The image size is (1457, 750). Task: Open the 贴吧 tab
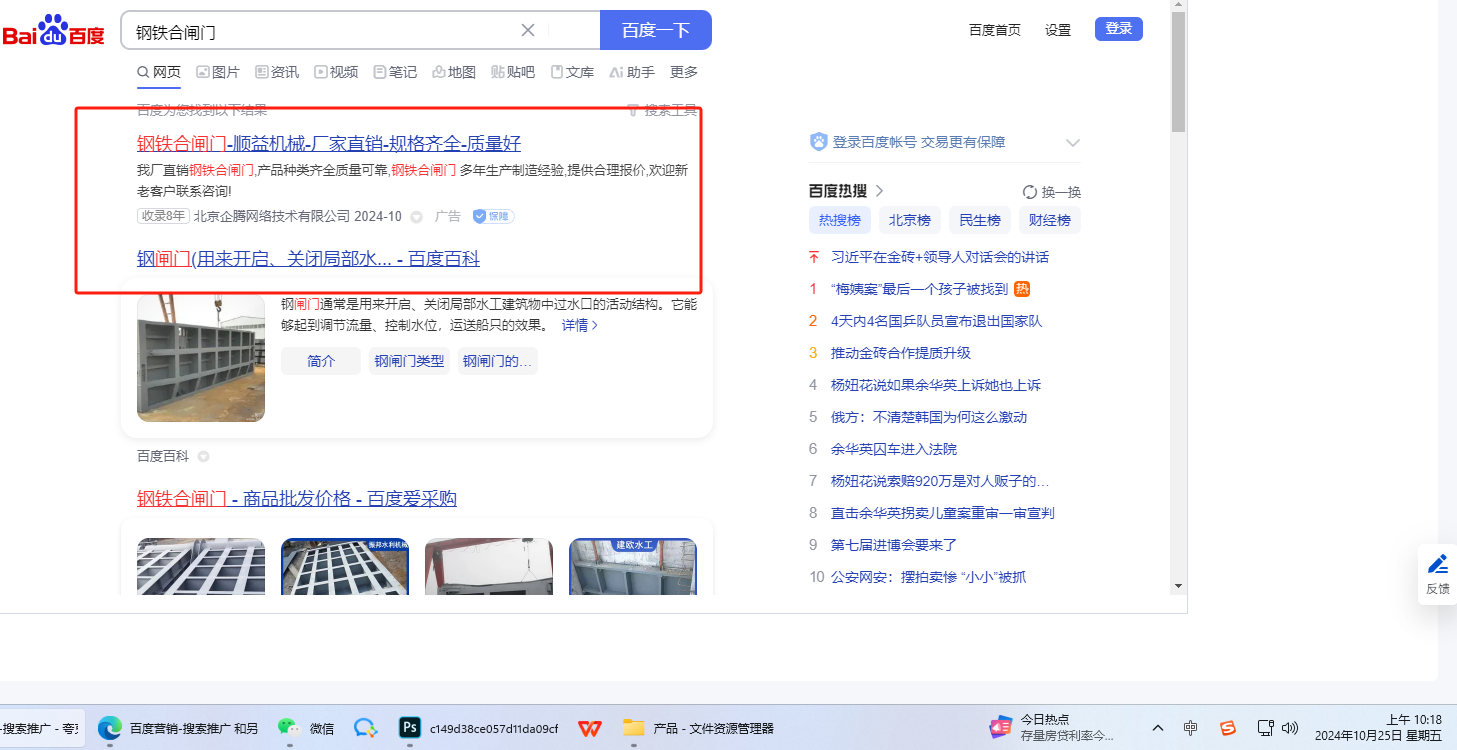pyautogui.click(x=513, y=72)
